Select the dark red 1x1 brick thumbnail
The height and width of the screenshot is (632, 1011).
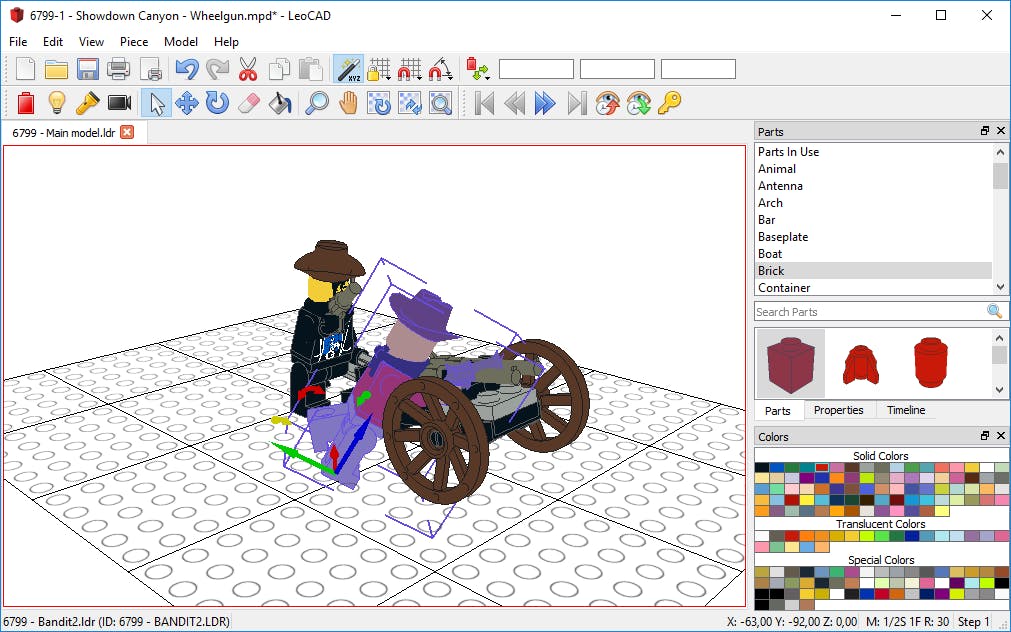[x=790, y=363]
